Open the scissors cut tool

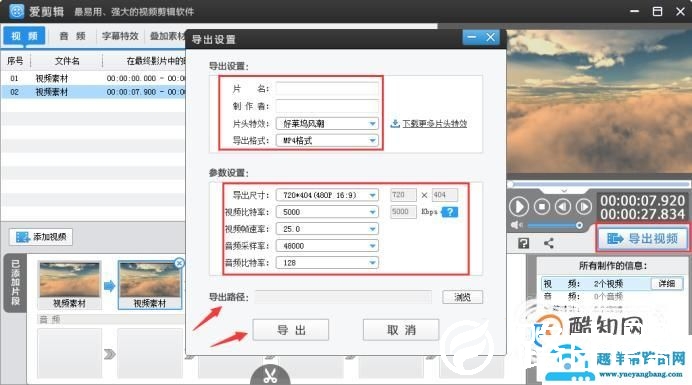(270, 375)
